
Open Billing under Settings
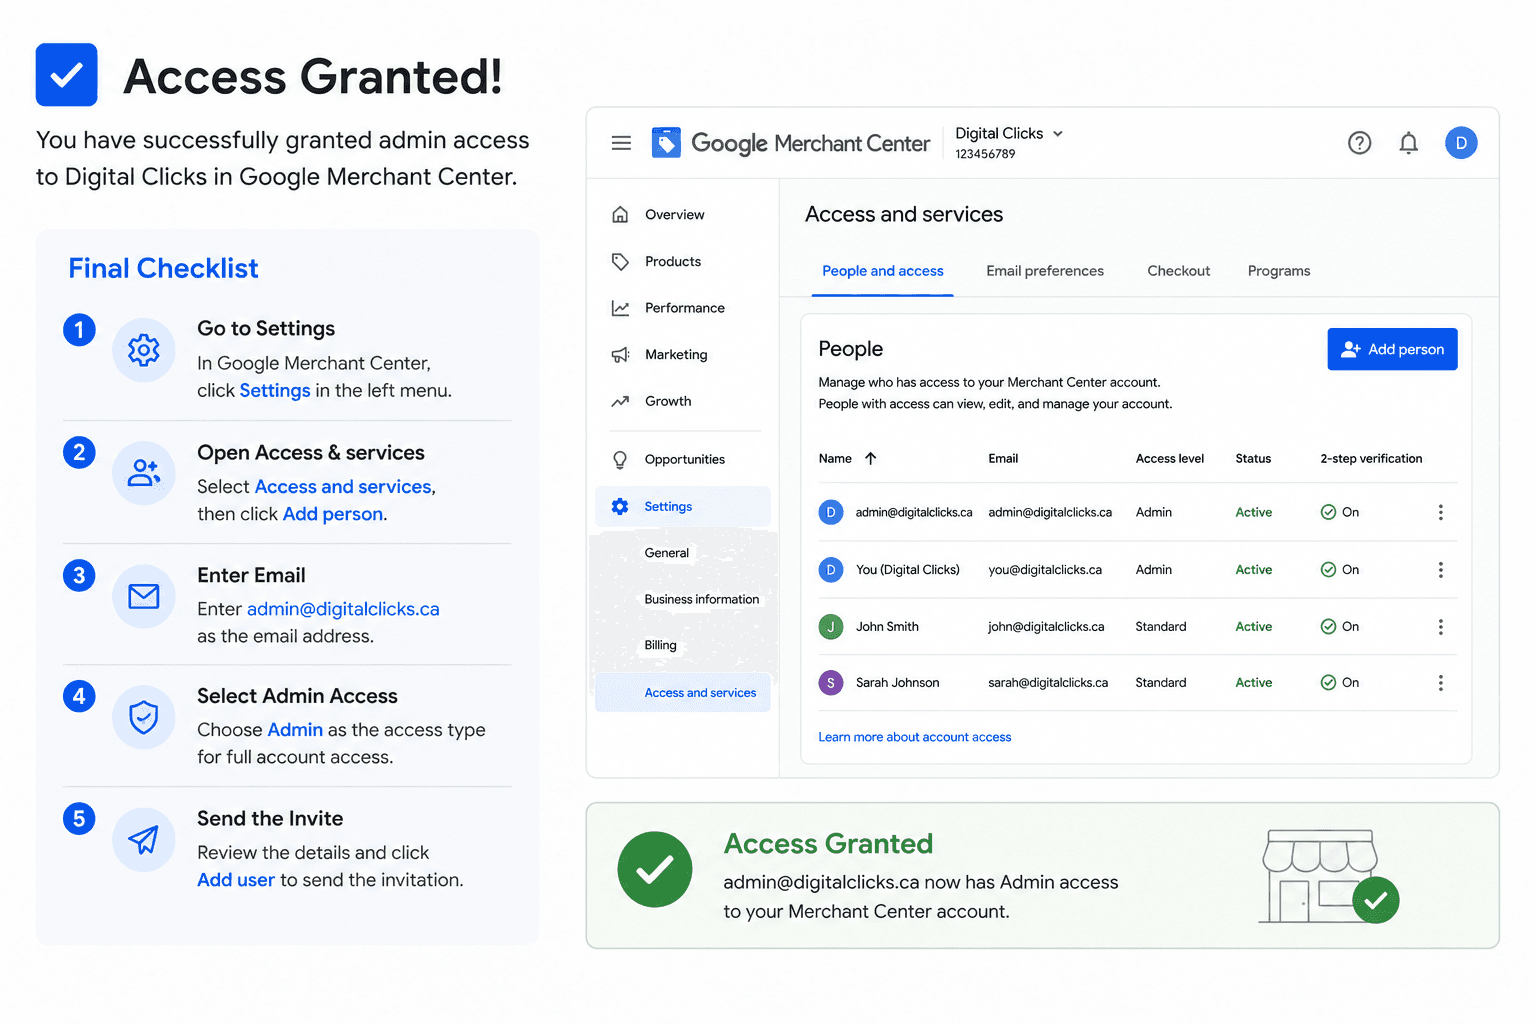tap(661, 646)
